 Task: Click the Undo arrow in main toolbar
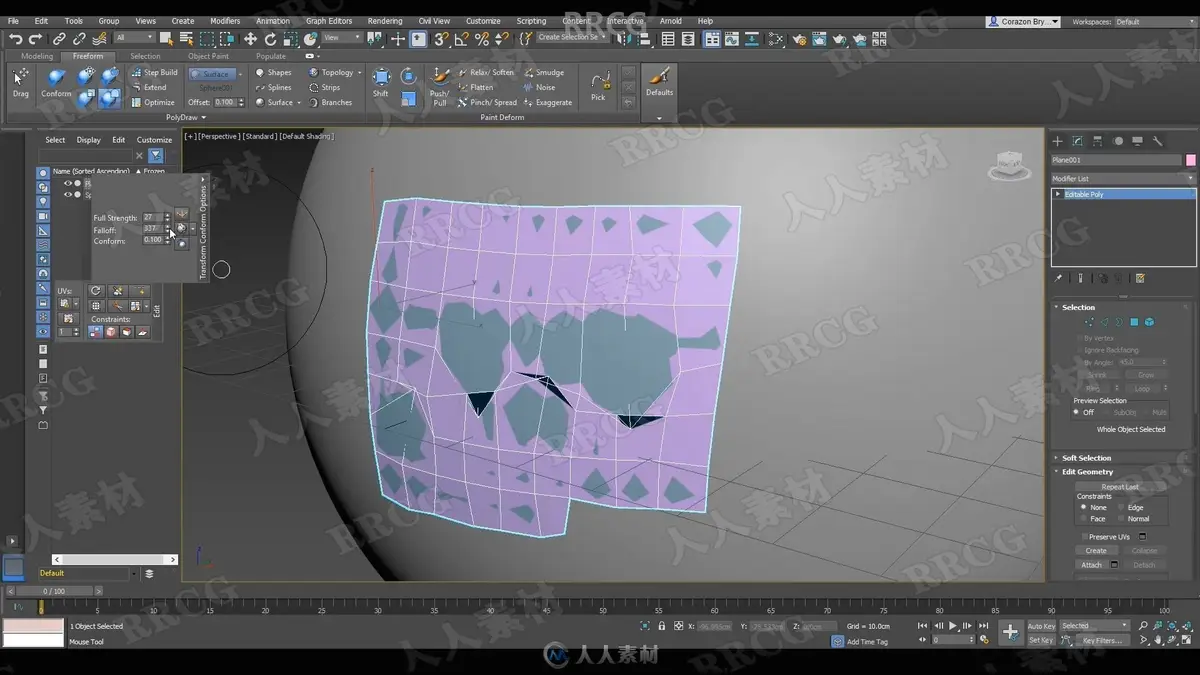tap(16, 38)
